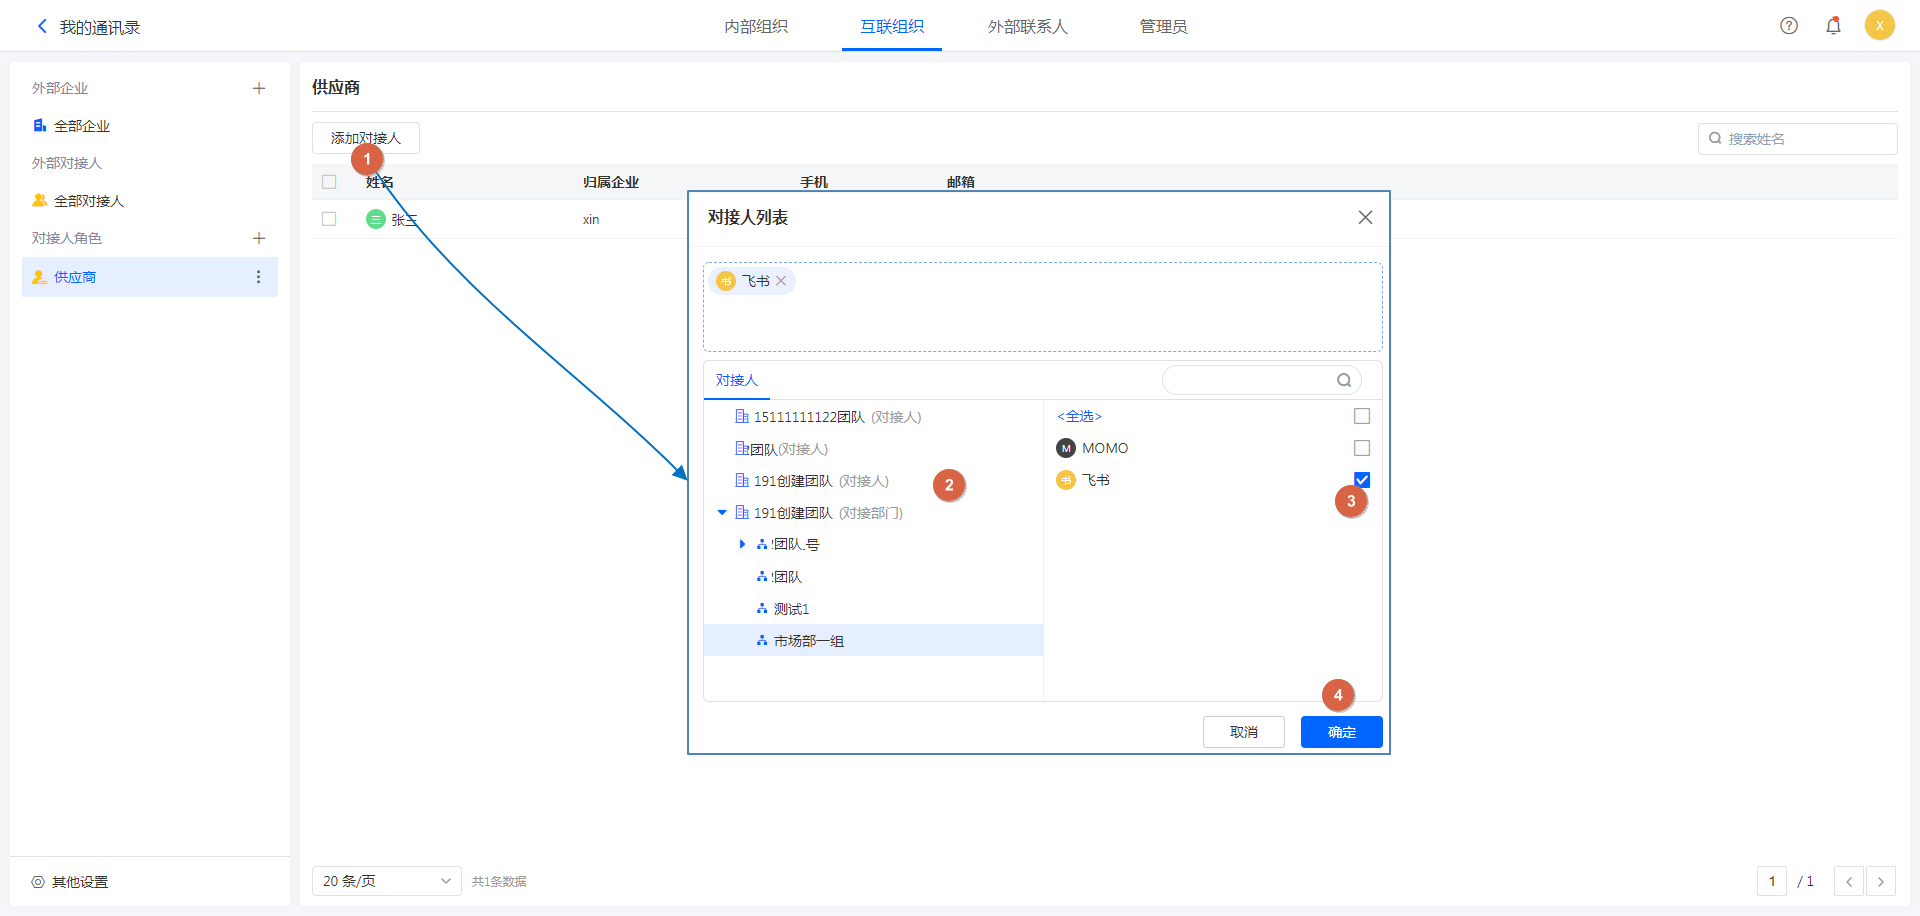Click the back arrow beside 我的通讯录
Screen dimensions: 1920x916
(x=42, y=27)
